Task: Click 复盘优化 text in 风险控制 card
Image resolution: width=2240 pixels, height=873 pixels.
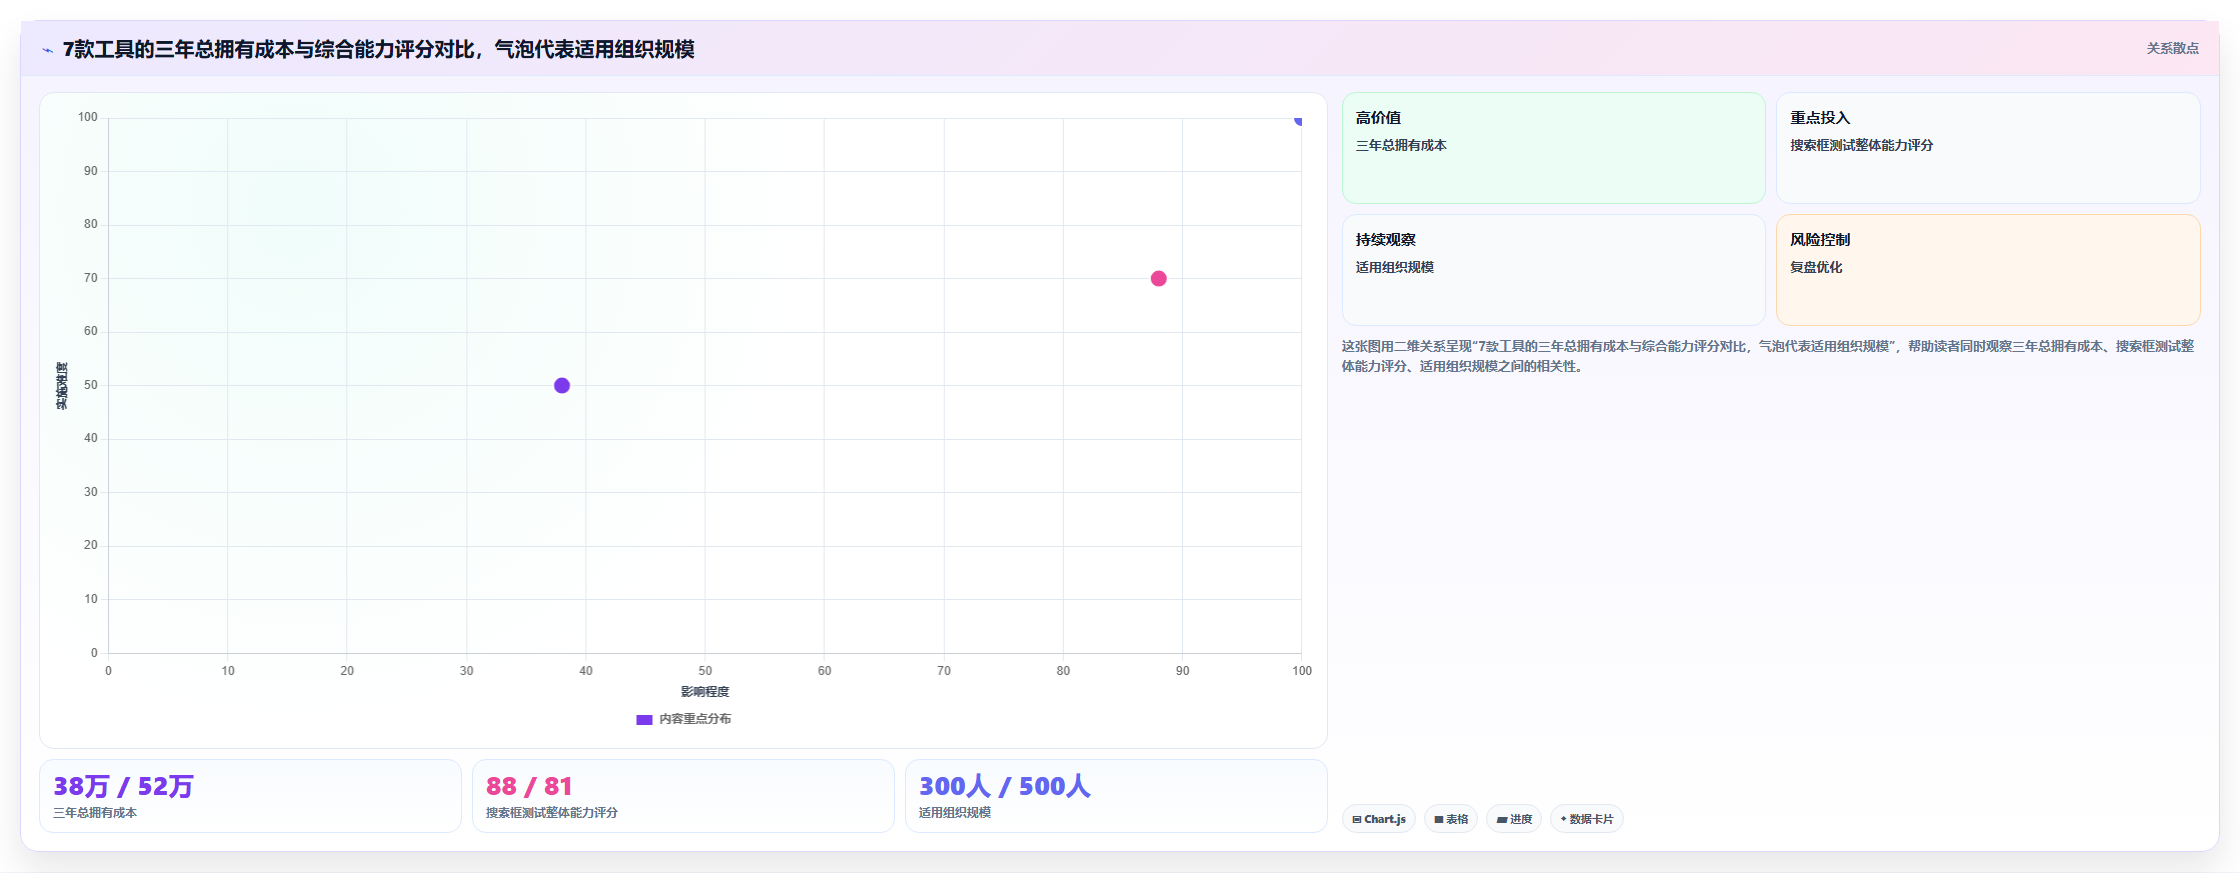Action: click(x=1816, y=267)
